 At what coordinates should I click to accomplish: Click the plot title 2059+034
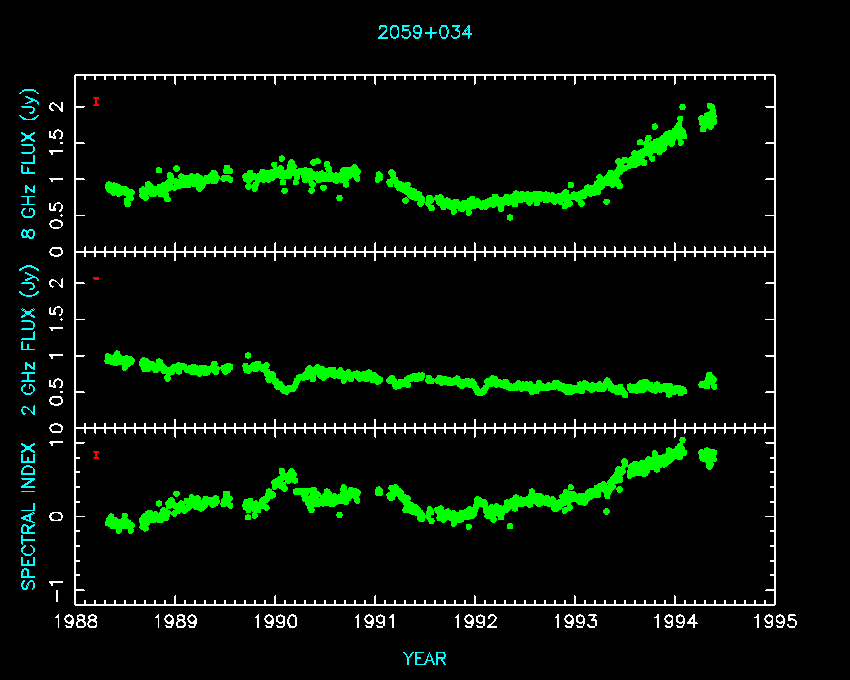424,32
